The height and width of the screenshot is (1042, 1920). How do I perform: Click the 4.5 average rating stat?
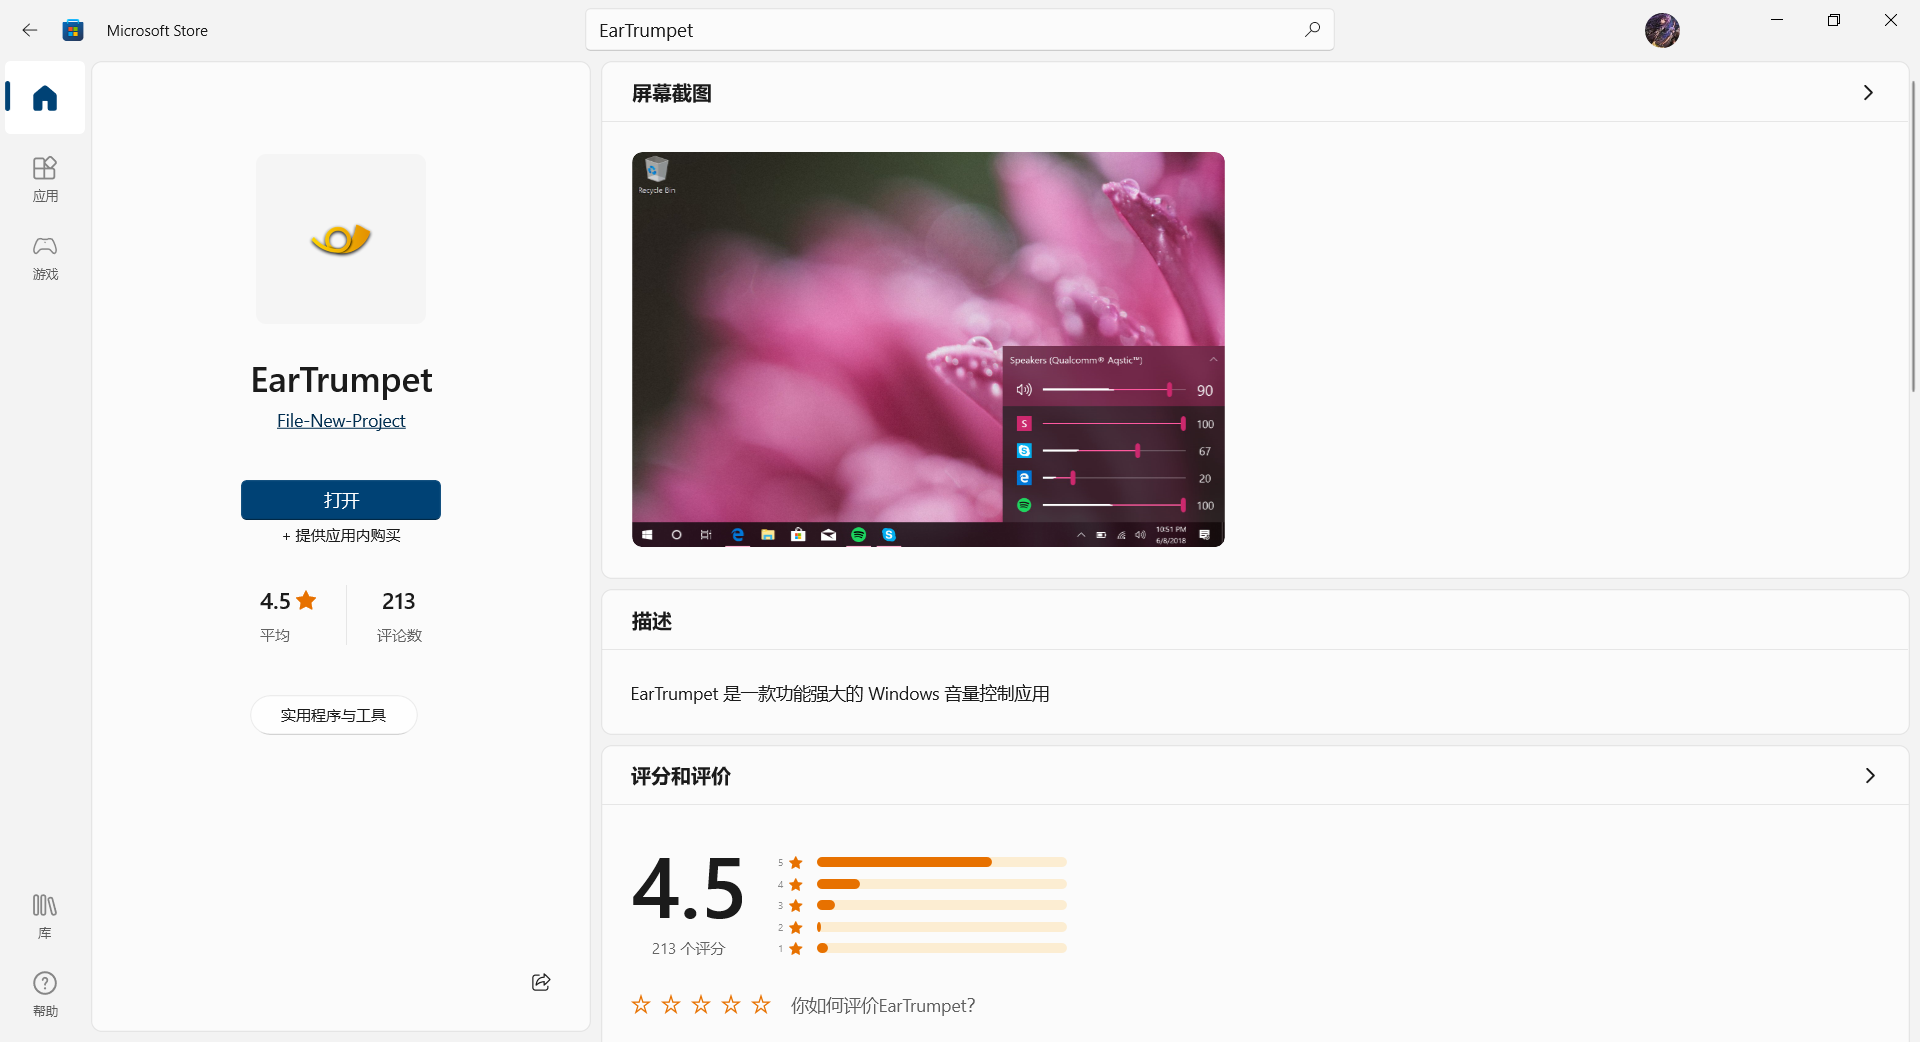(x=288, y=615)
